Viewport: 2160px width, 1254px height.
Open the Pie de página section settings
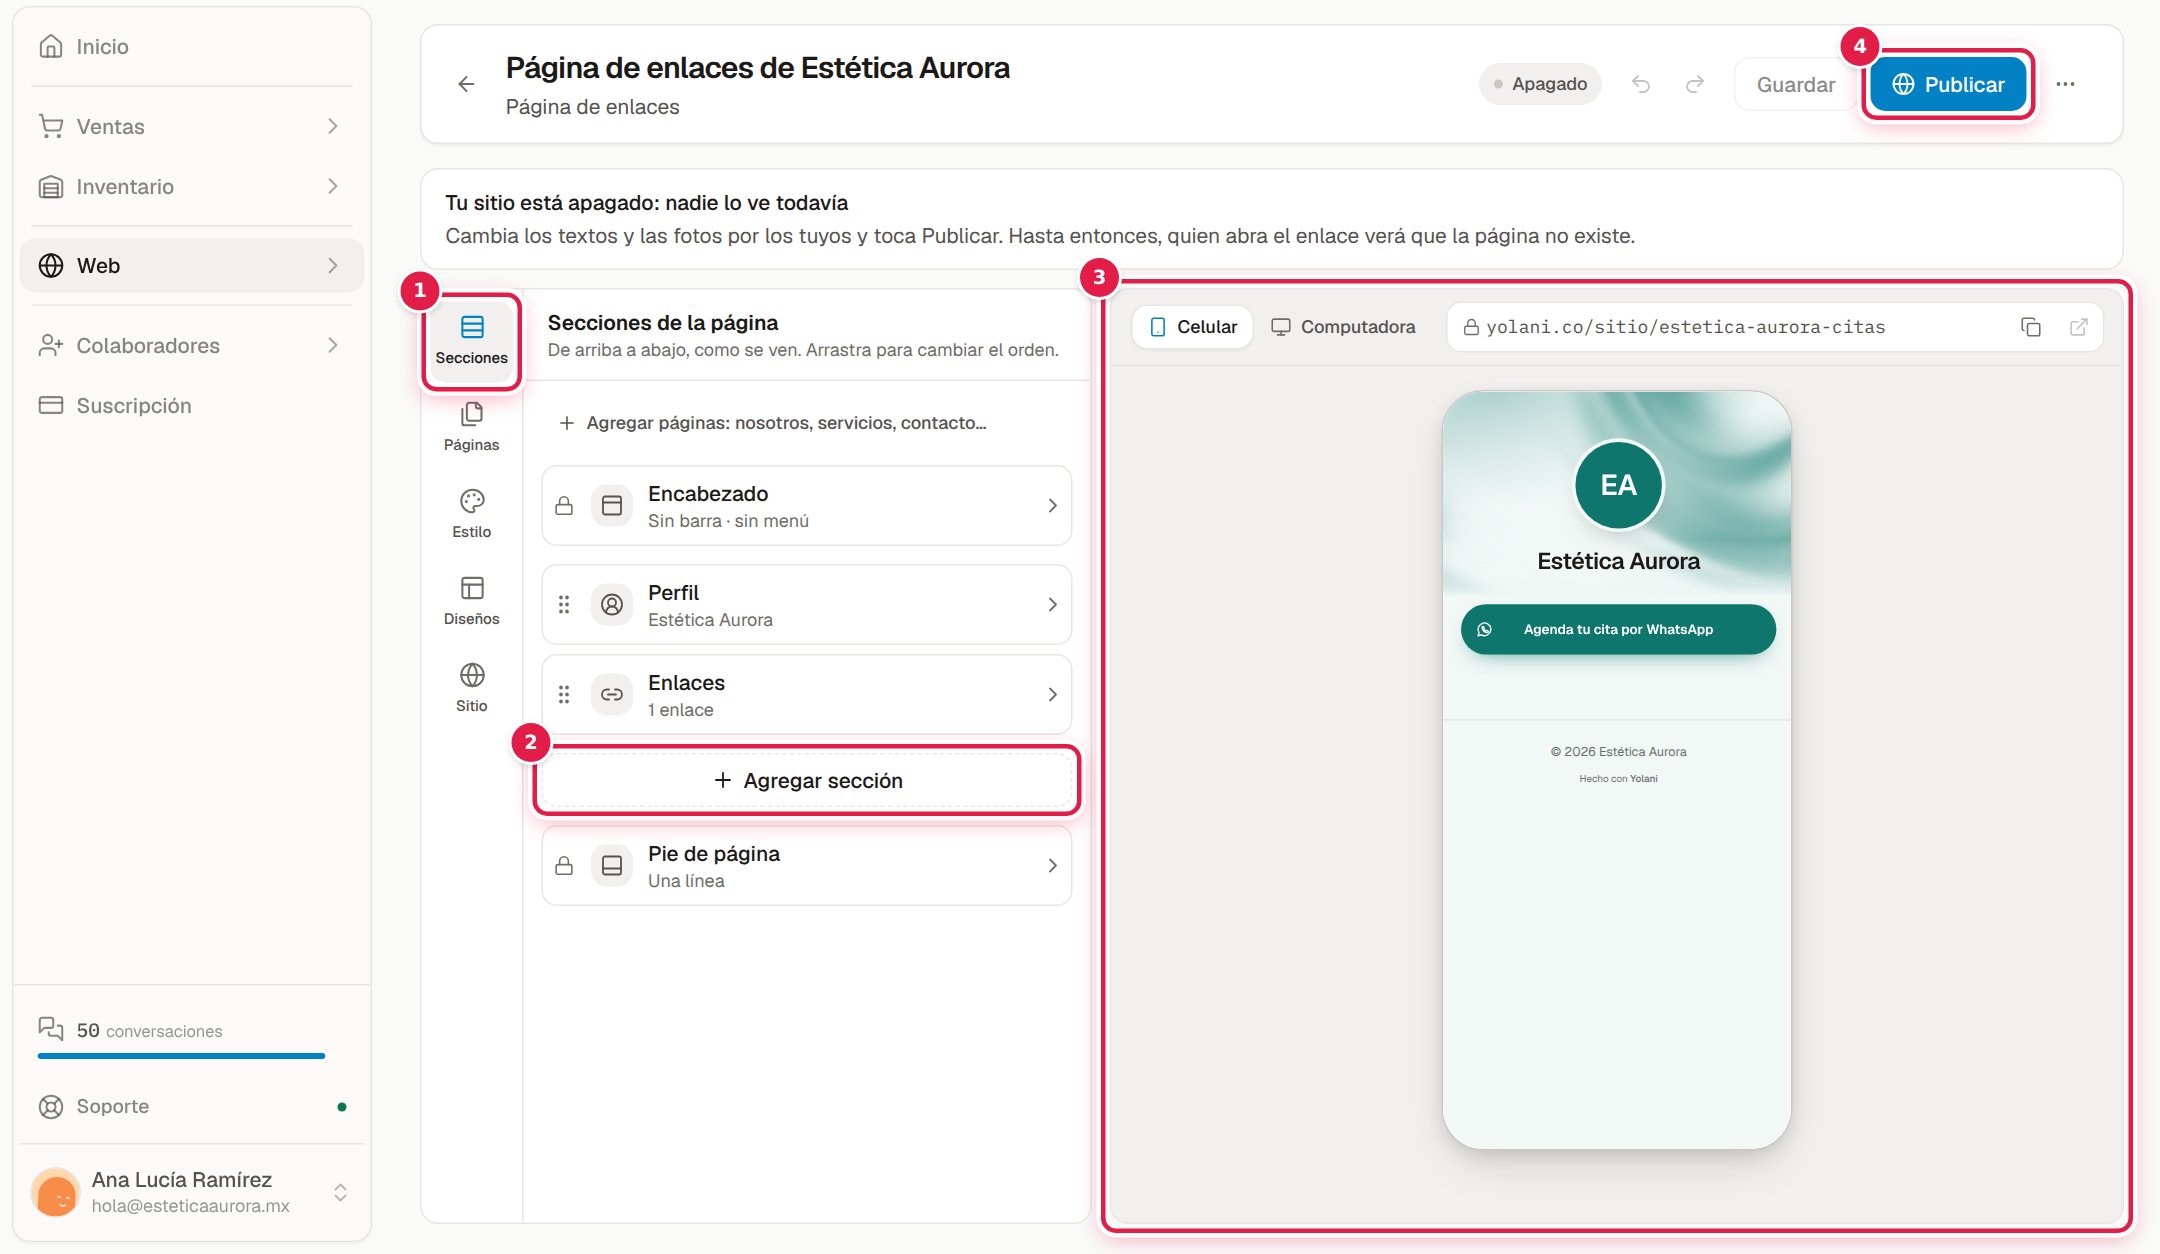[807, 866]
